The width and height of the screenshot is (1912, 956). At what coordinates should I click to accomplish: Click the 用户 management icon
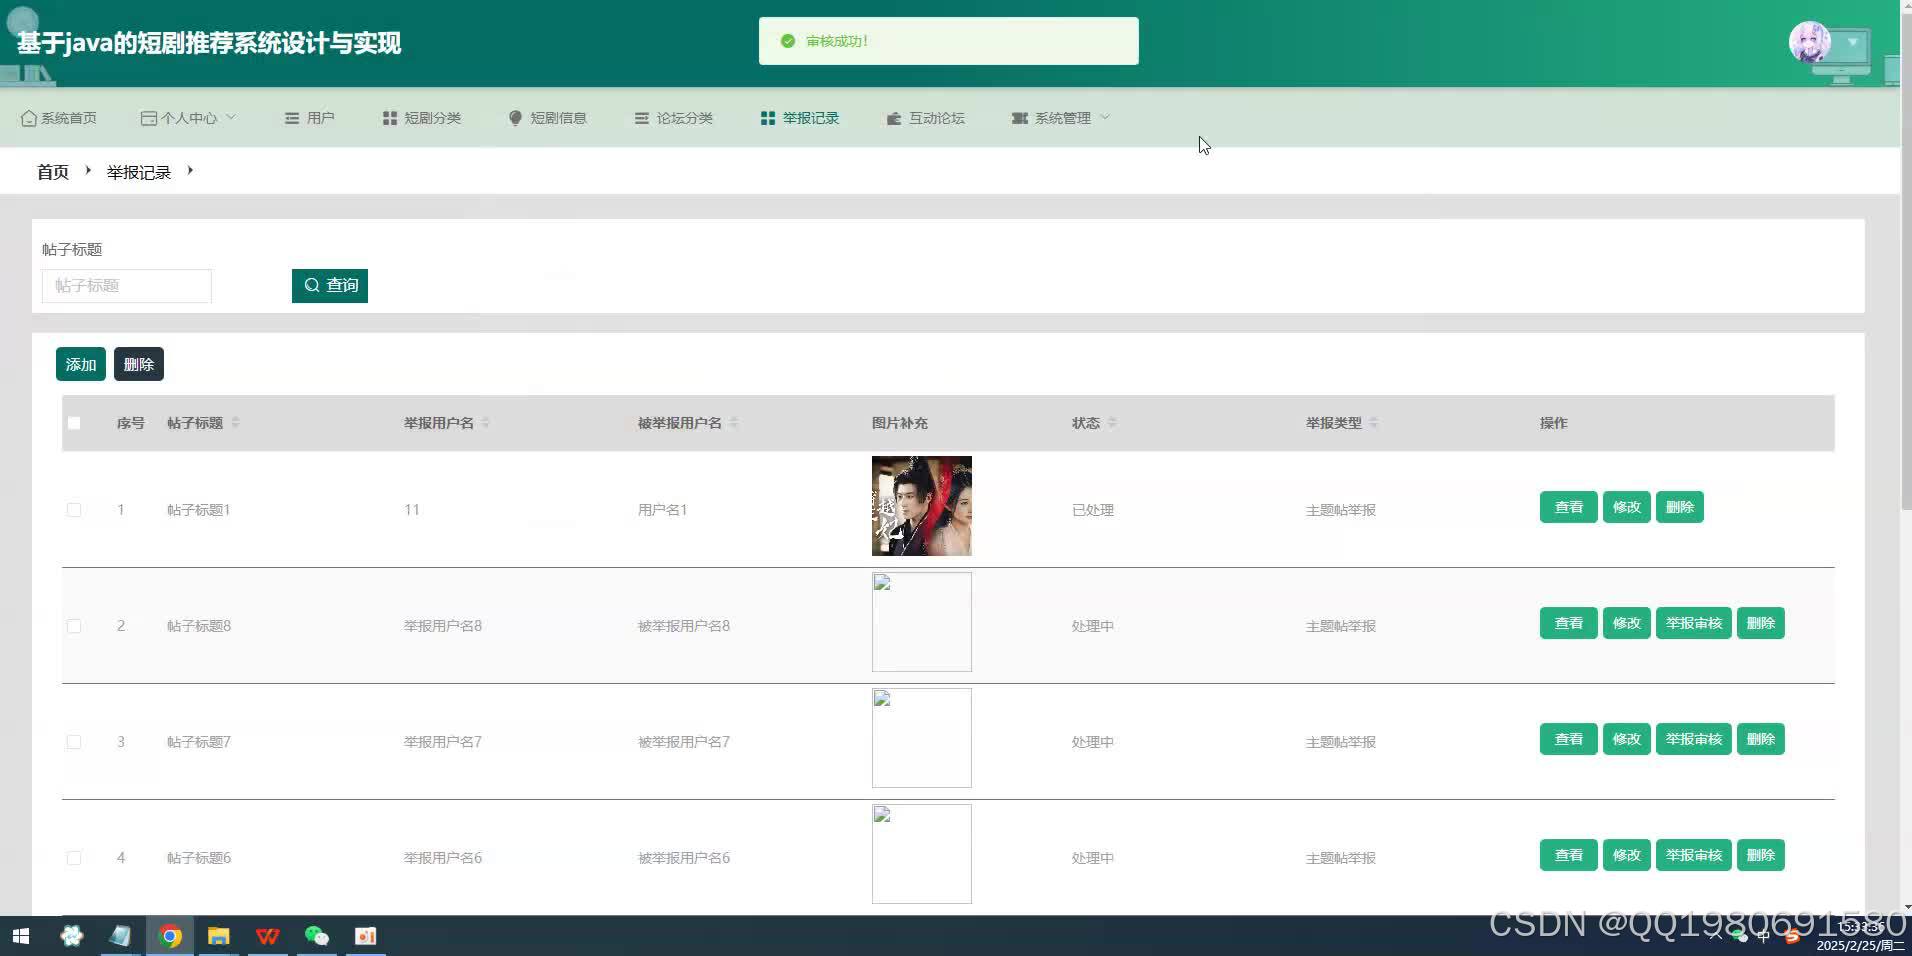click(x=291, y=117)
